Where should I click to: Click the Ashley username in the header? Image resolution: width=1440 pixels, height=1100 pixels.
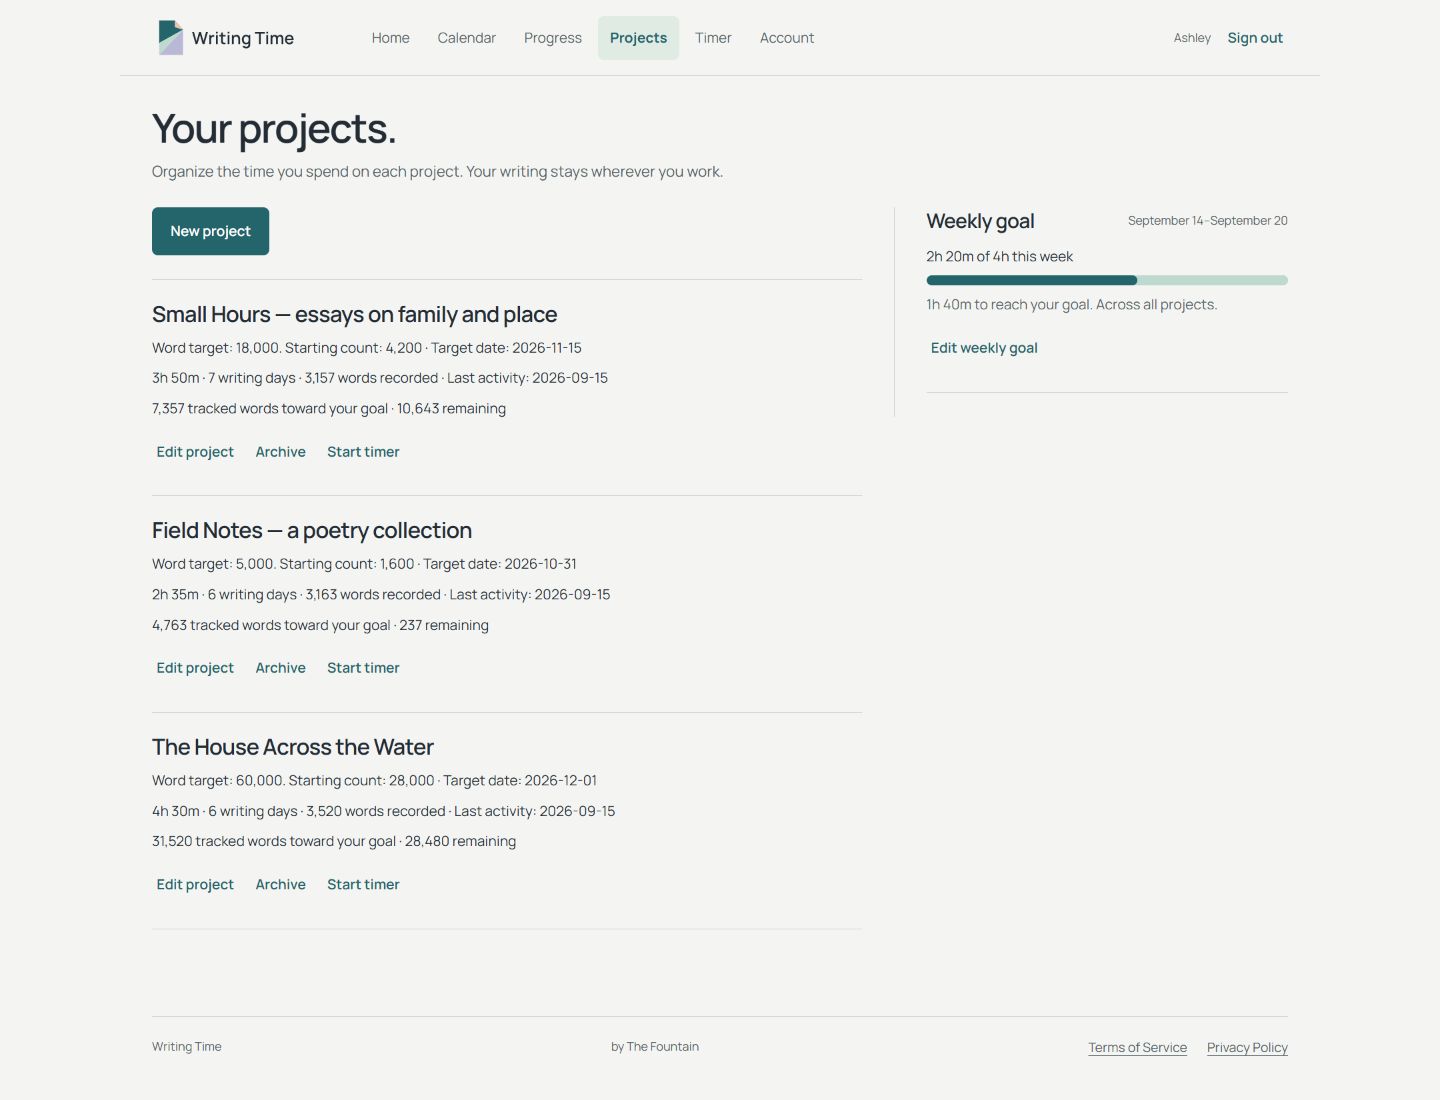tap(1192, 38)
